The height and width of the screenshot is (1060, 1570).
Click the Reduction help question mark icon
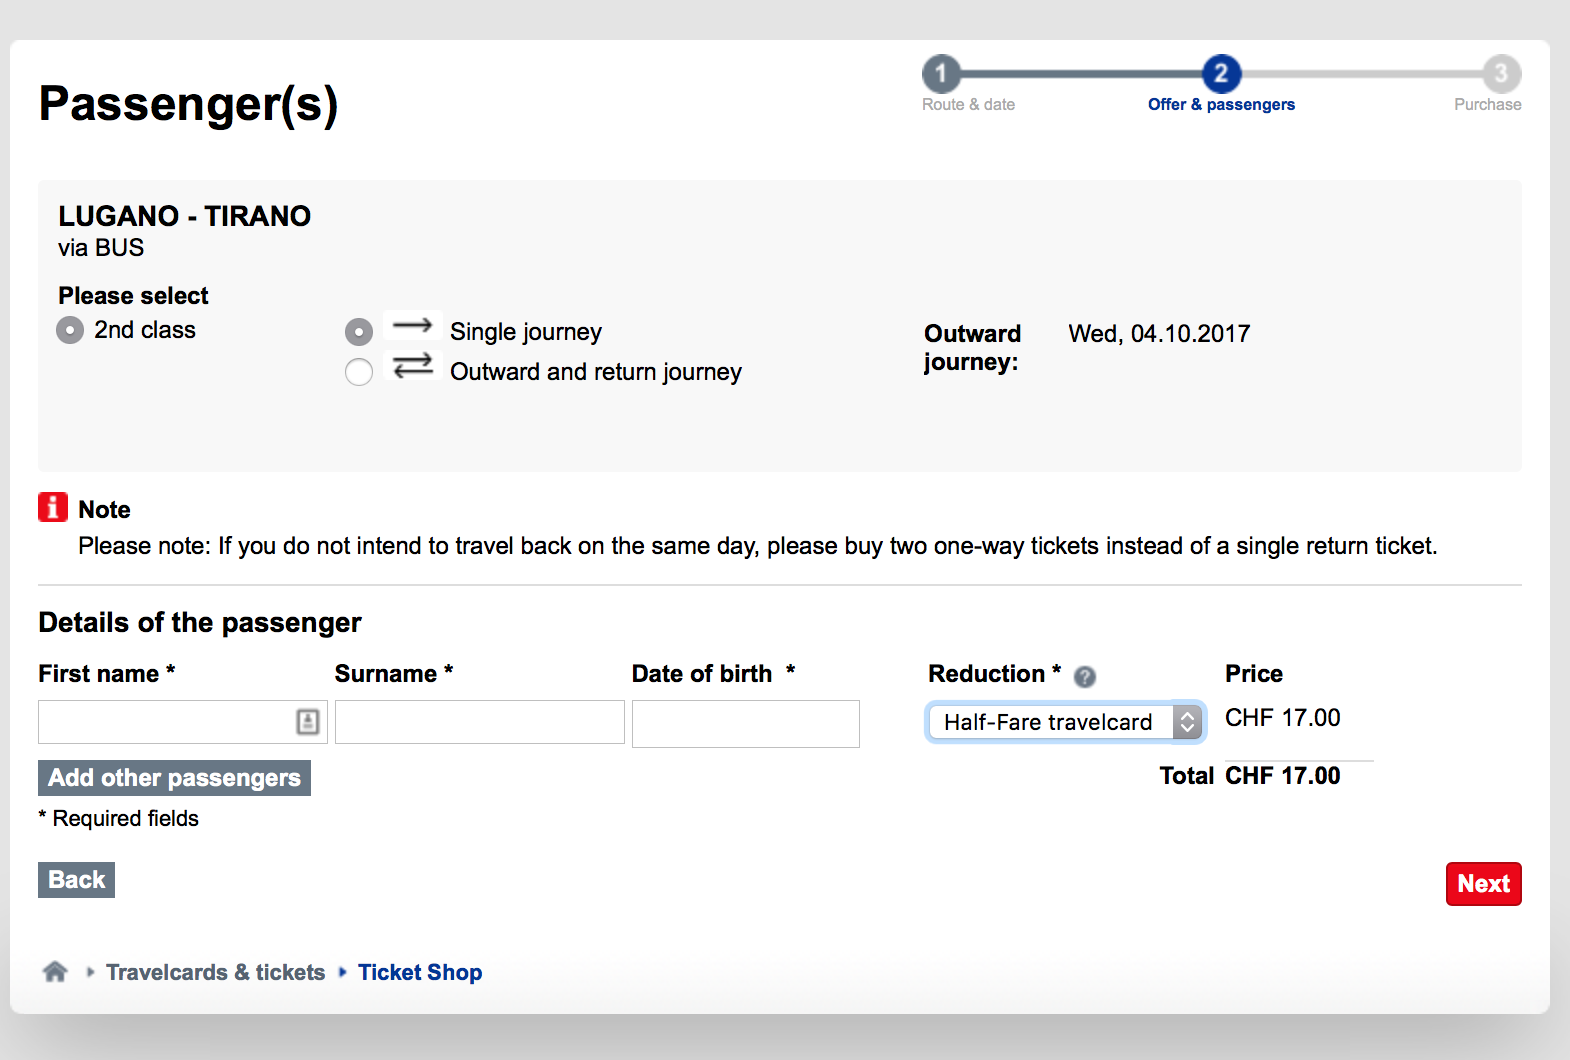1084,677
